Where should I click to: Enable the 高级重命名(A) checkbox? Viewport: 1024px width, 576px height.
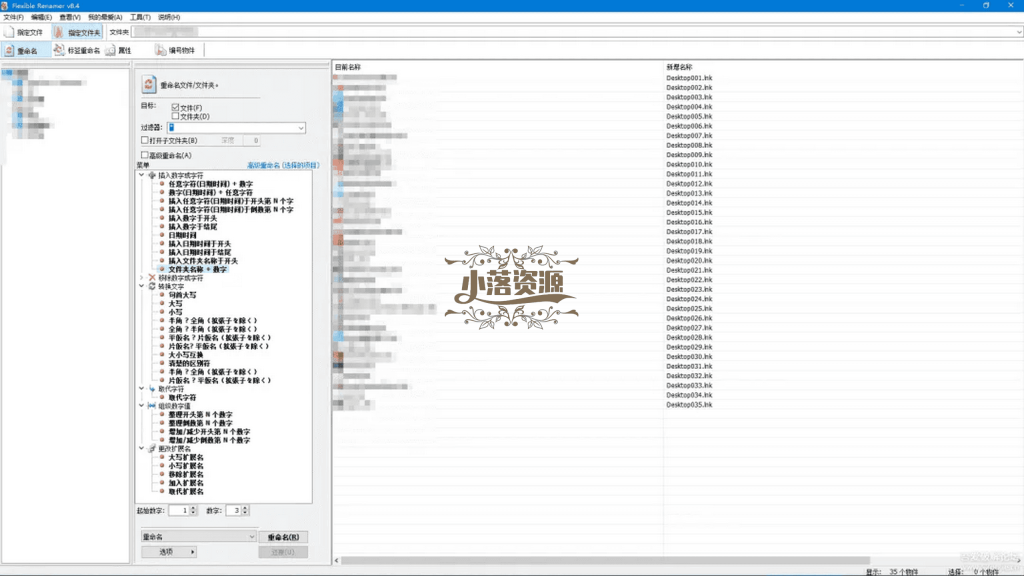[144, 155]
